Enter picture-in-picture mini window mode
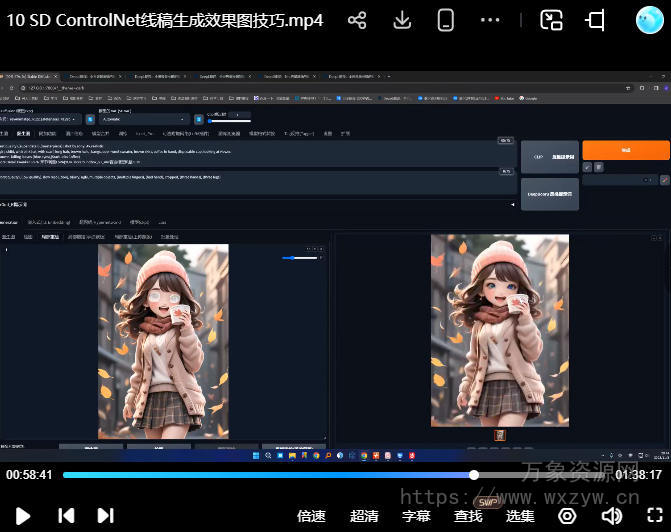 551,20
